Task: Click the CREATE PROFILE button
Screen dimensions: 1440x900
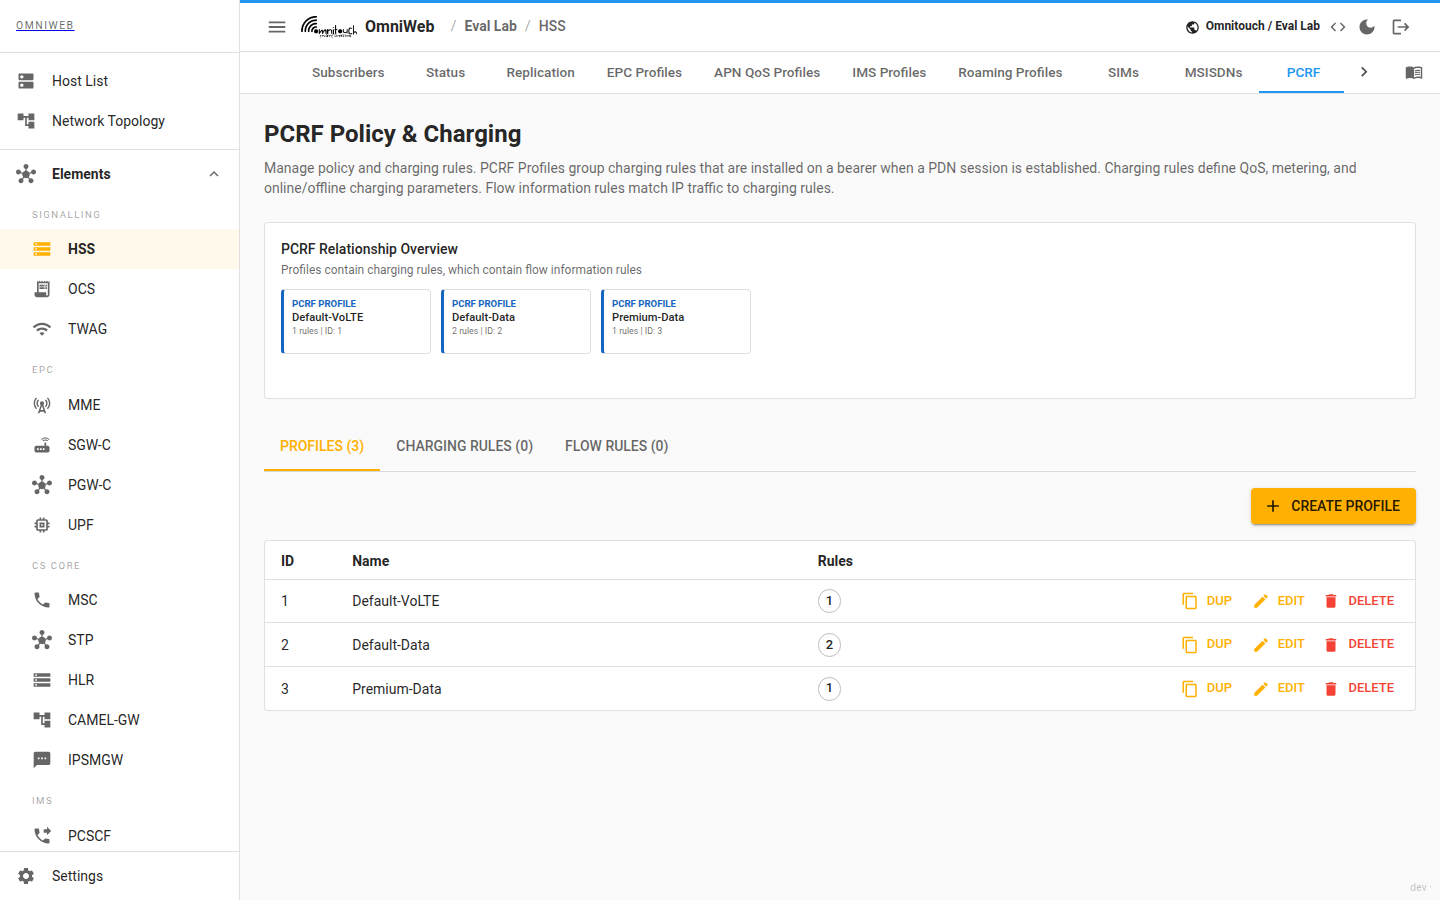Action: pyautogui.click(x=1333, y=506)
